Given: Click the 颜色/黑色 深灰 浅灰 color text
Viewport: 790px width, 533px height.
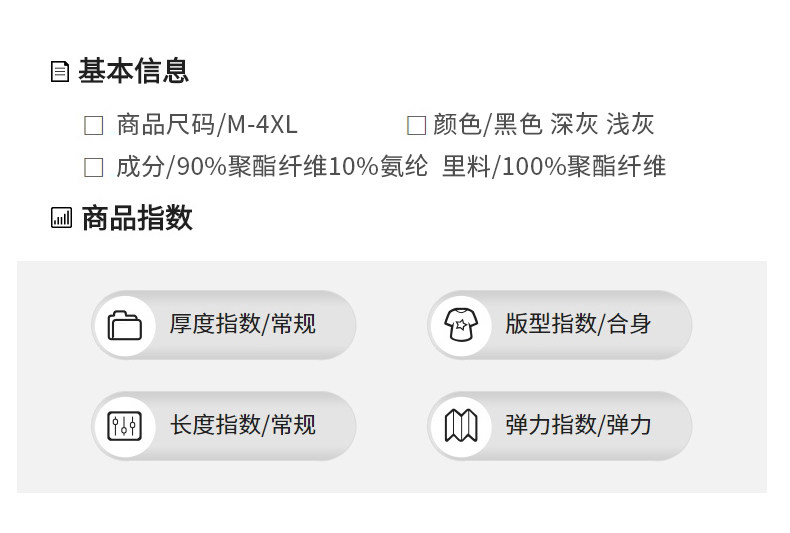Looking at the screenshot, I should pos(544,125).
